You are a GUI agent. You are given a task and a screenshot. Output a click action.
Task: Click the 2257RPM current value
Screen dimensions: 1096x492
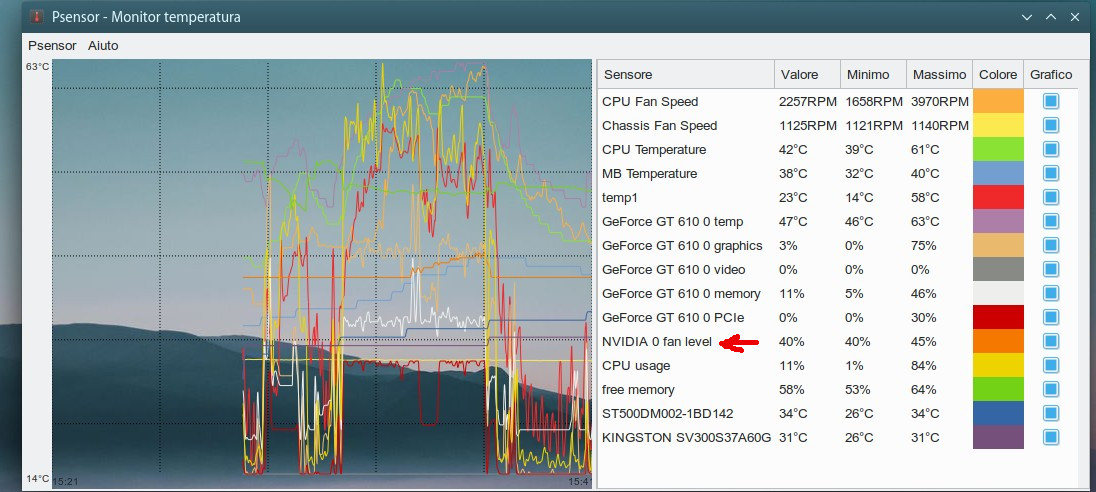click(807, 101)
